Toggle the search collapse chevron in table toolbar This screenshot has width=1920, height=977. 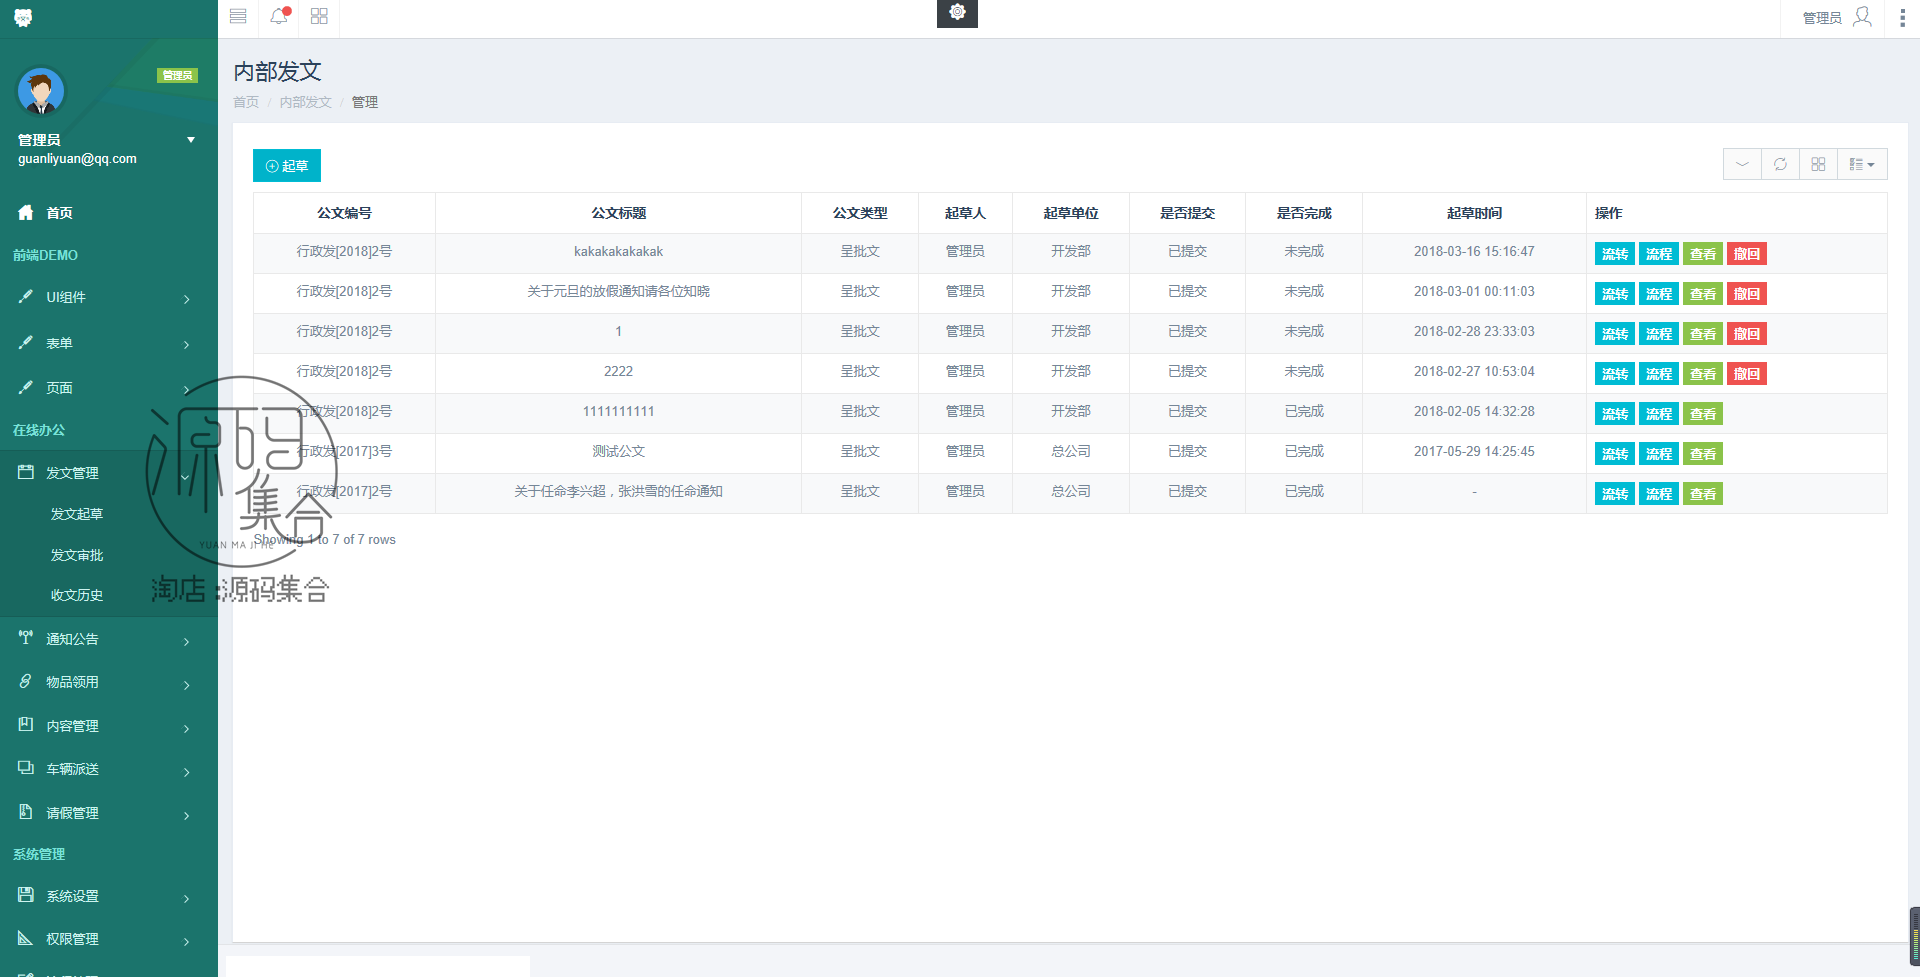1742,164
